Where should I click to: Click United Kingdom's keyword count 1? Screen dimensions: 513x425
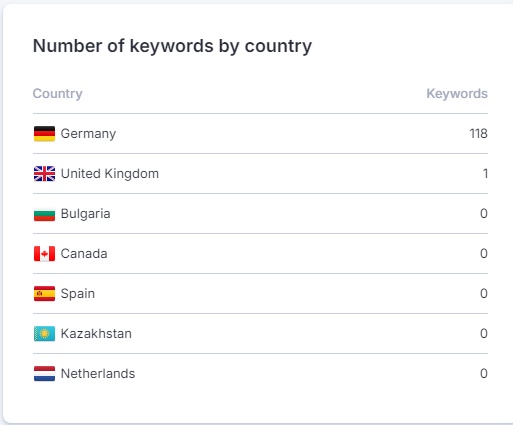485,174
